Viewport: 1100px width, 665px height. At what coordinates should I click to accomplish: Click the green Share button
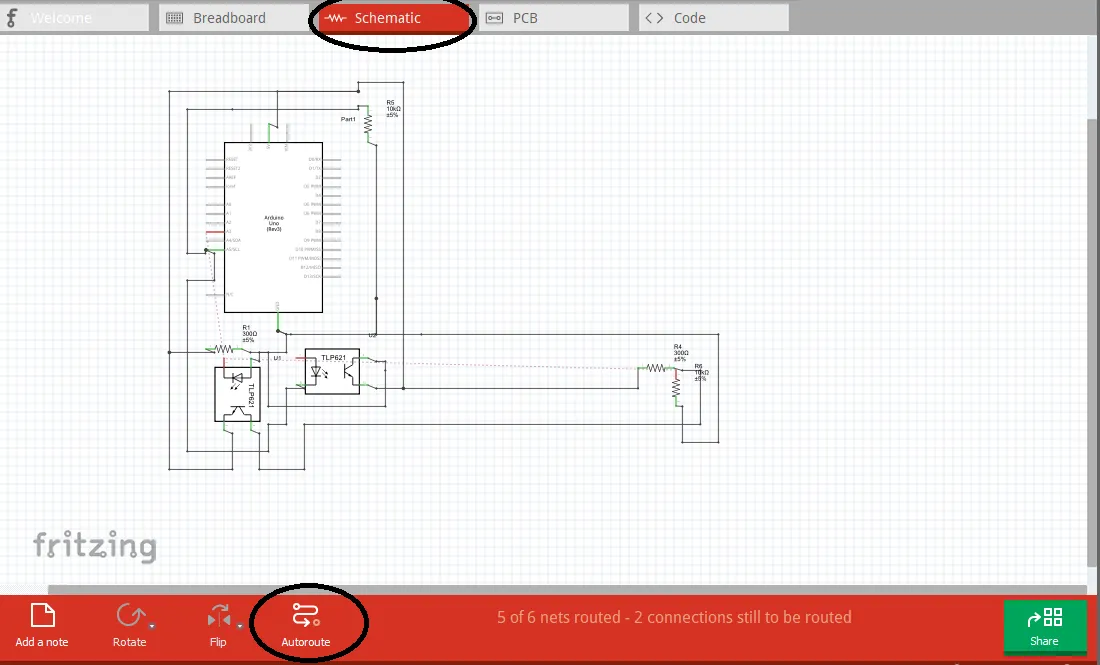point(1044,626)
